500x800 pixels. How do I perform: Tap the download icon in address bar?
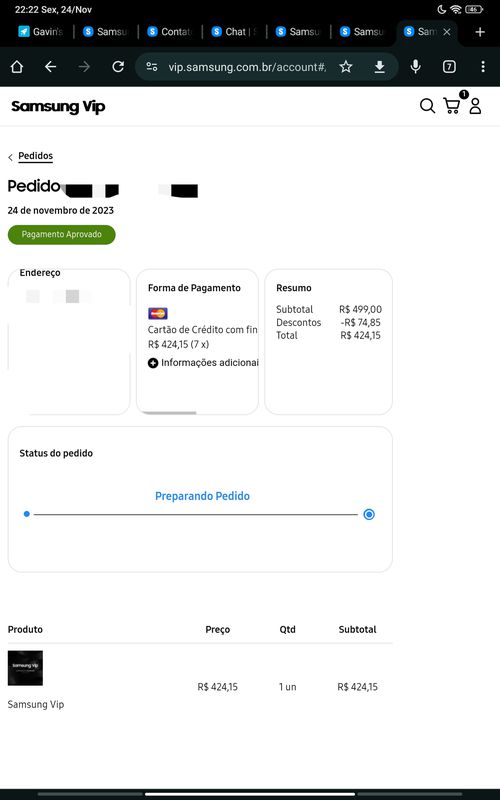point(380,67)
